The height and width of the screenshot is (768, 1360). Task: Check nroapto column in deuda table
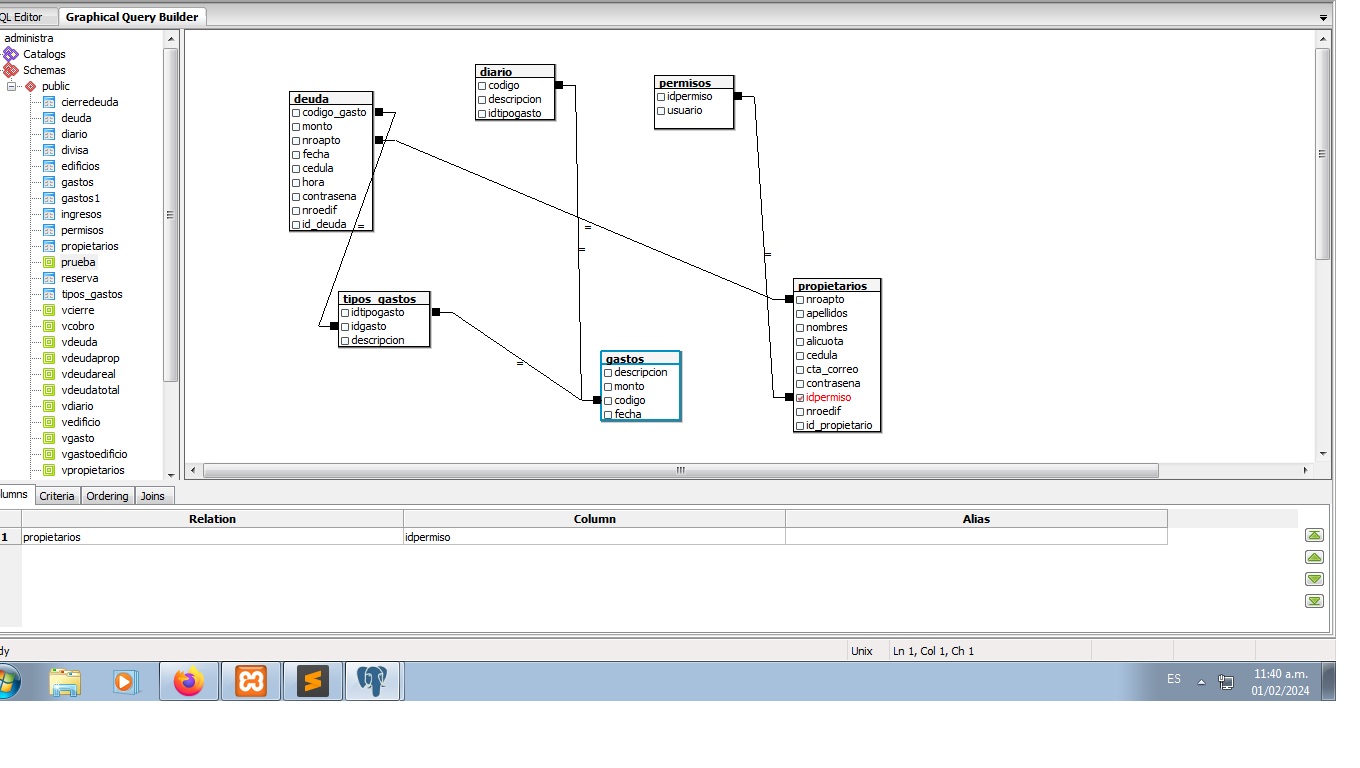point(296,141)
